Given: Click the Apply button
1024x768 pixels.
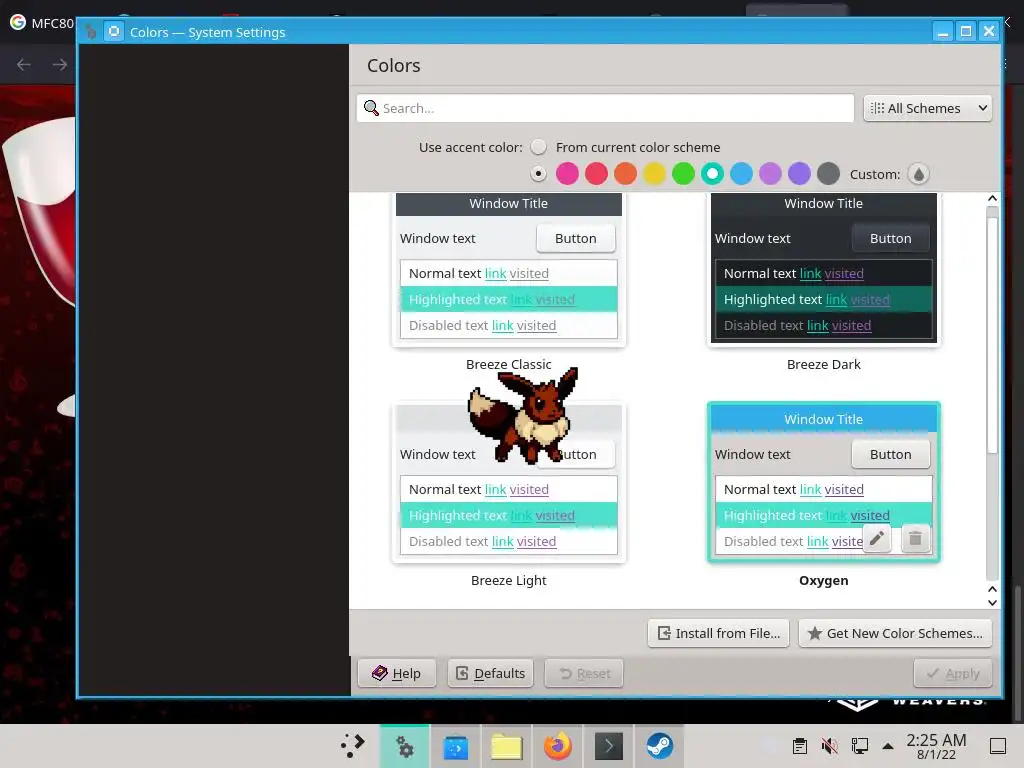Looking at the screenshot, I should point(953,673).
